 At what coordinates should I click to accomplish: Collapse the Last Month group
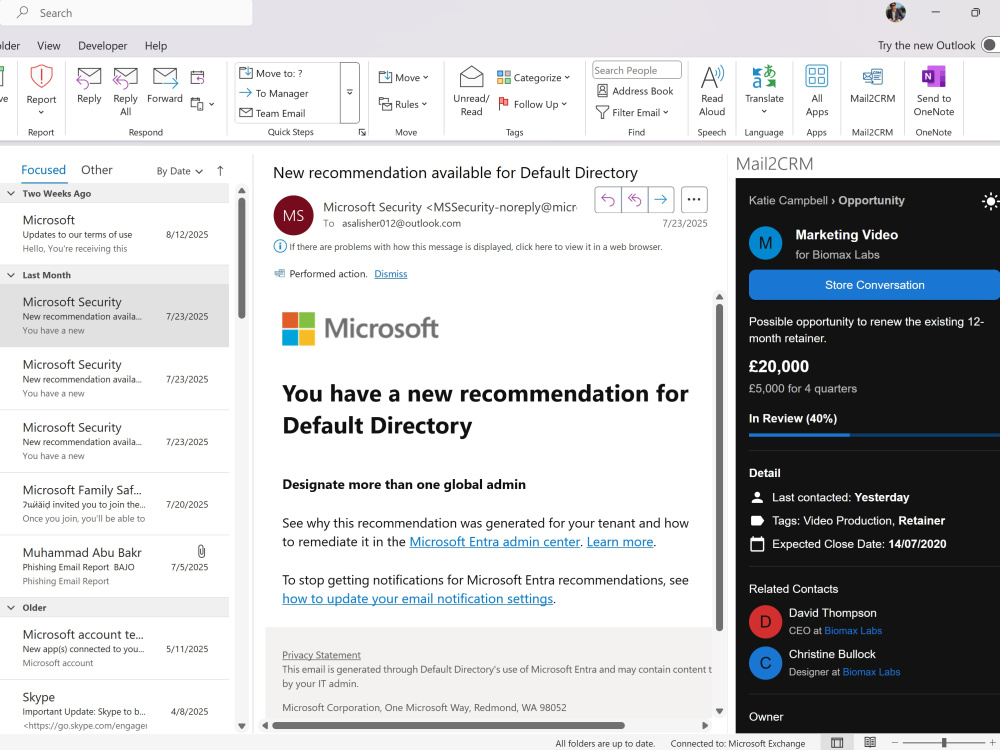11,275
